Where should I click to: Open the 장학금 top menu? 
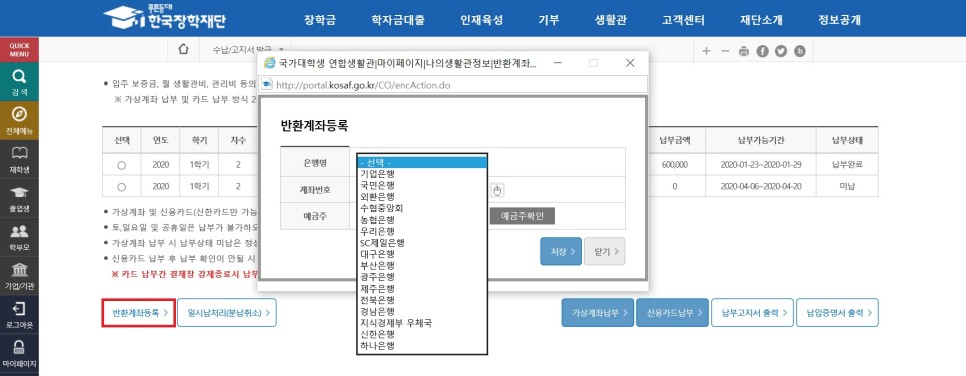point(320,20)
